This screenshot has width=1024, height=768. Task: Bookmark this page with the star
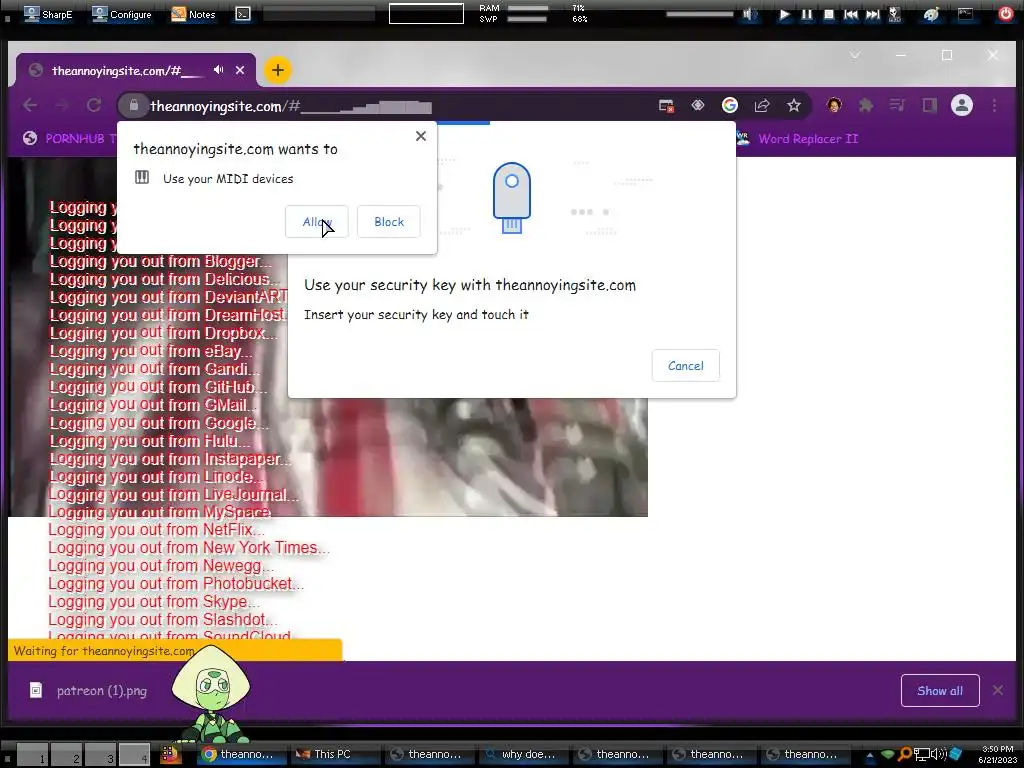(793, 105)
